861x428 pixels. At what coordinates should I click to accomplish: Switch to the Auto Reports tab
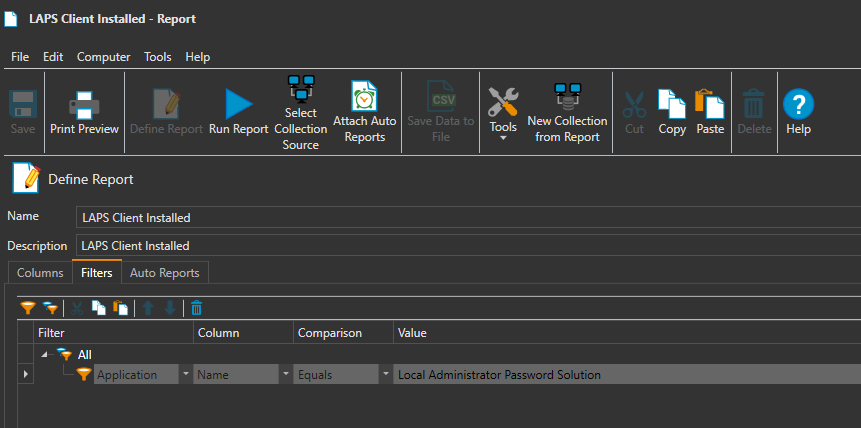tap(164, 273)
